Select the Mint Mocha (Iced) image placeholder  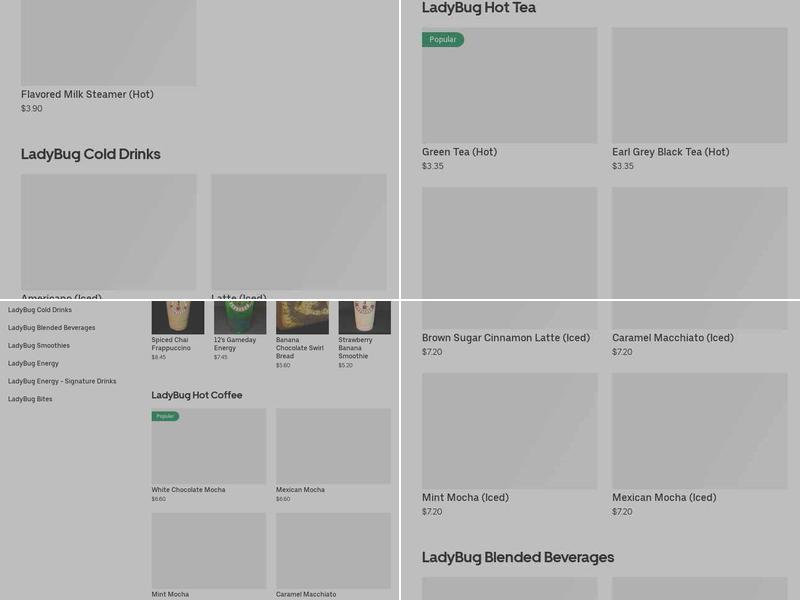click(509, 431)
